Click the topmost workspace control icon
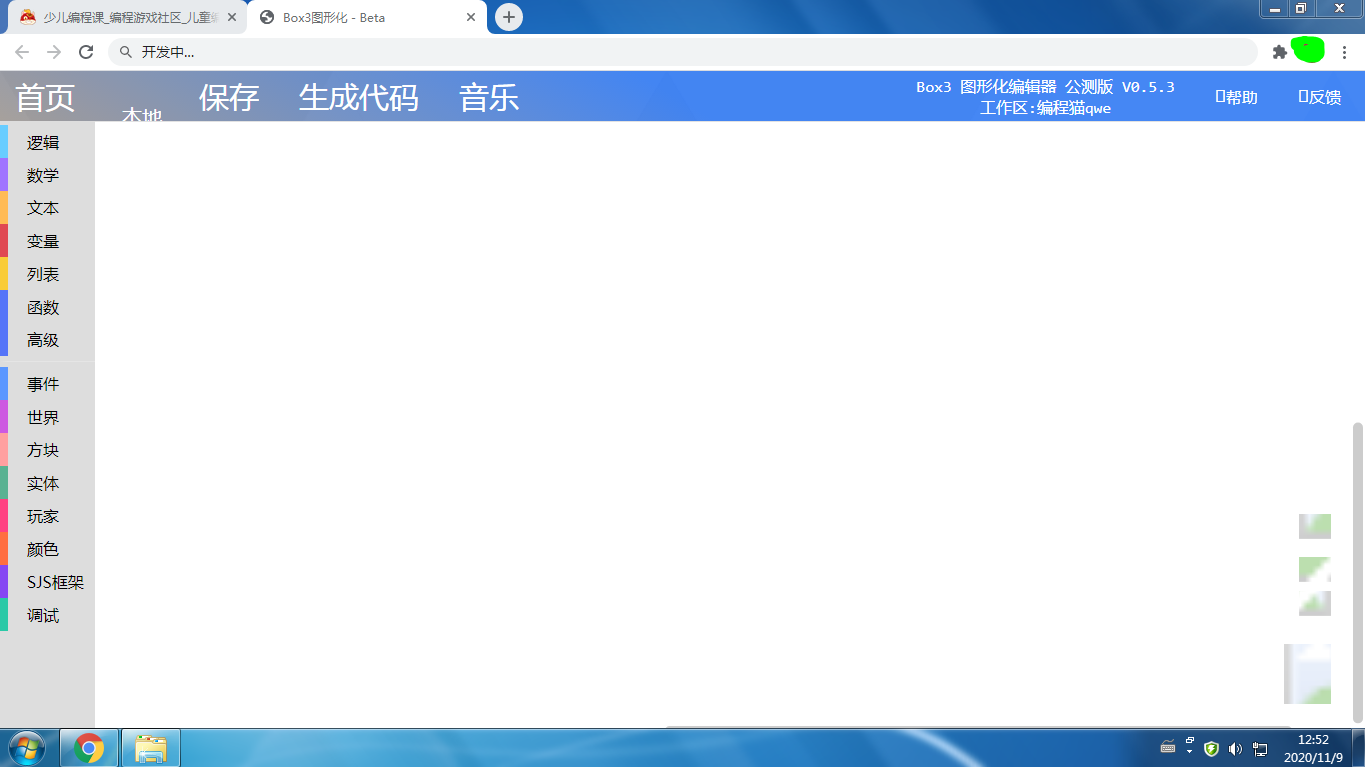The width and height of the screenshot is (1365, 767). pyautogui.click(x=1315, y=526)
